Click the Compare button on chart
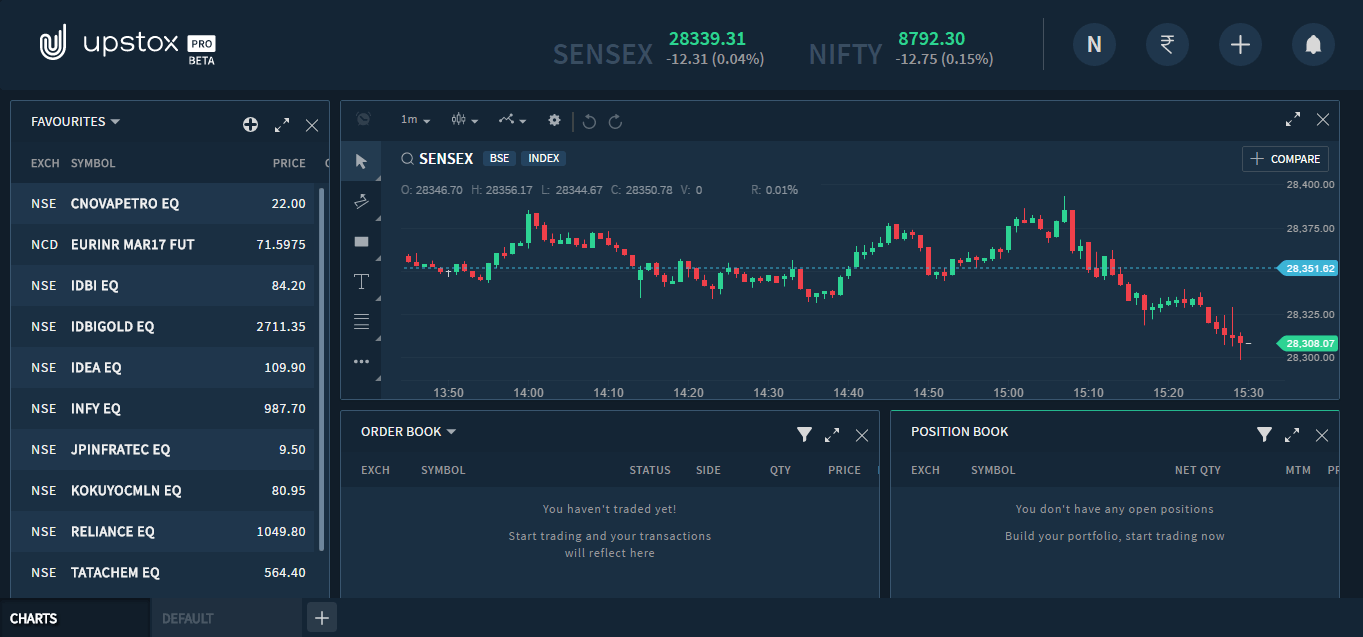Screen dimensions: 1363x637 coord(1285,159)
